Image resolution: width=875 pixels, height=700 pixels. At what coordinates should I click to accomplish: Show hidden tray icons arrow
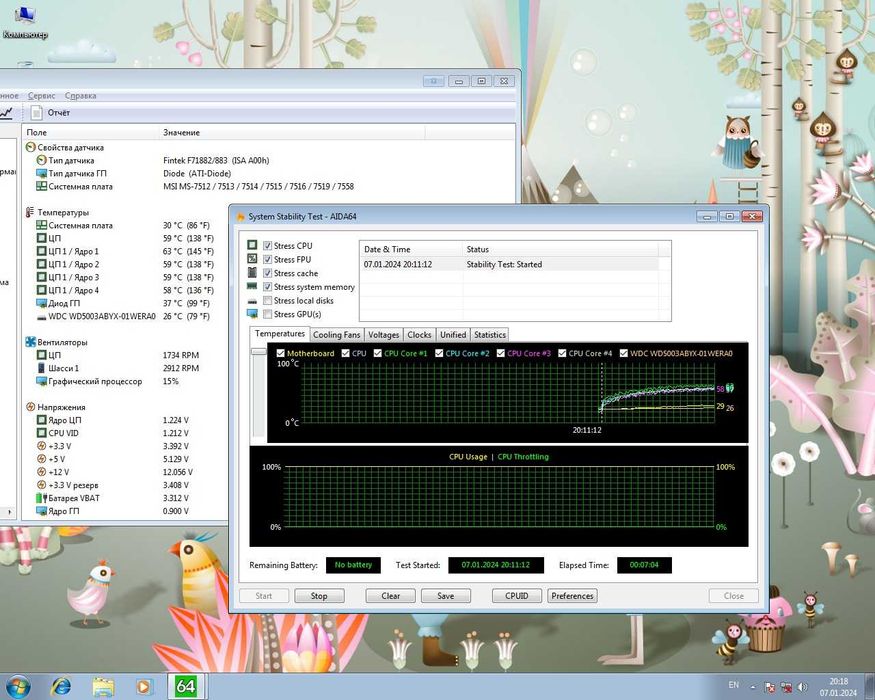point(753,687)
